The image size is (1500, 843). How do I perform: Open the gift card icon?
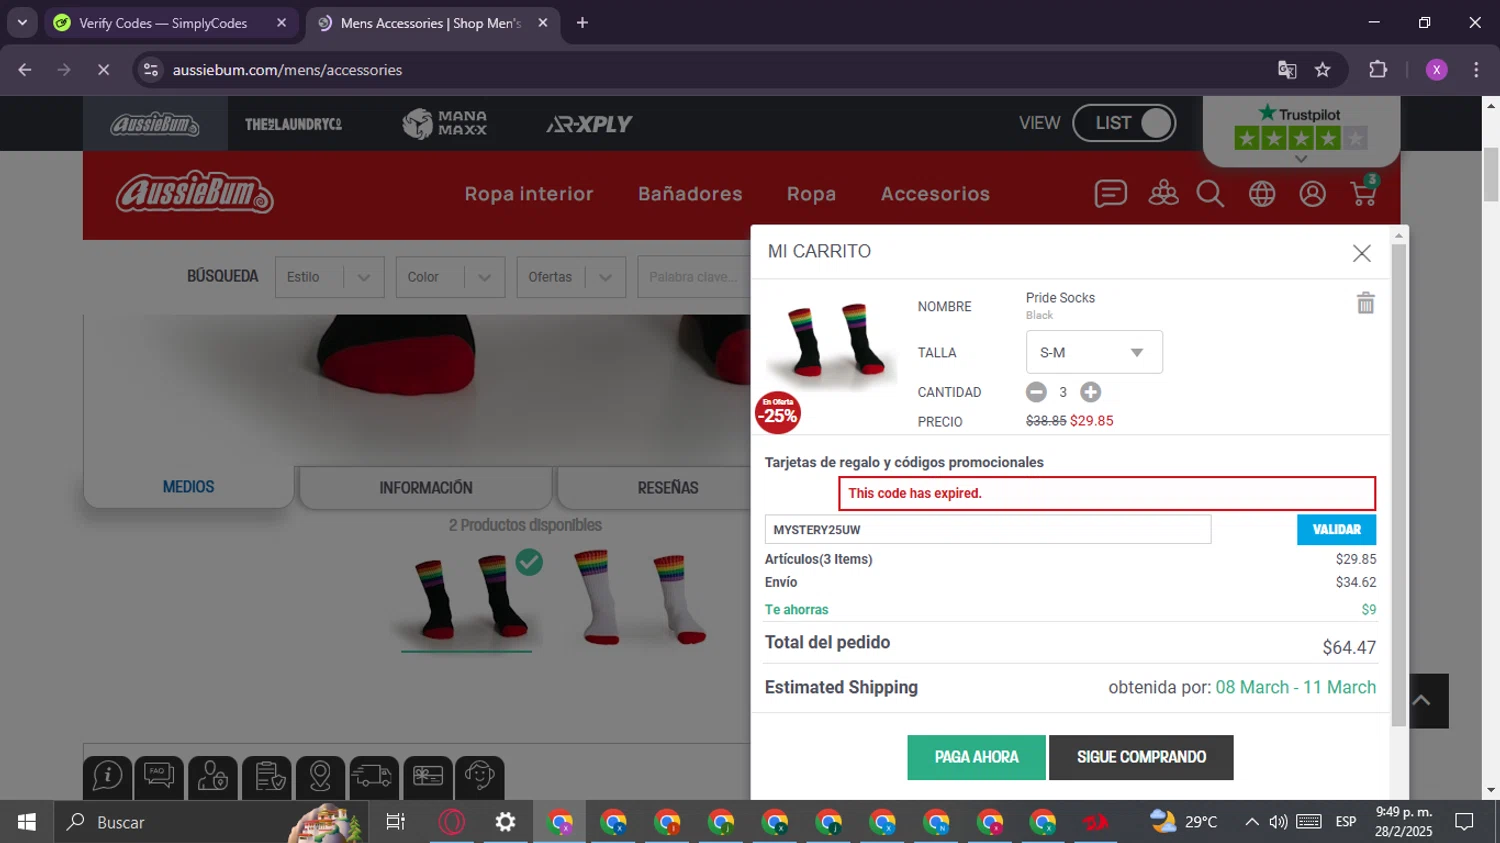[x=427, y=776]
